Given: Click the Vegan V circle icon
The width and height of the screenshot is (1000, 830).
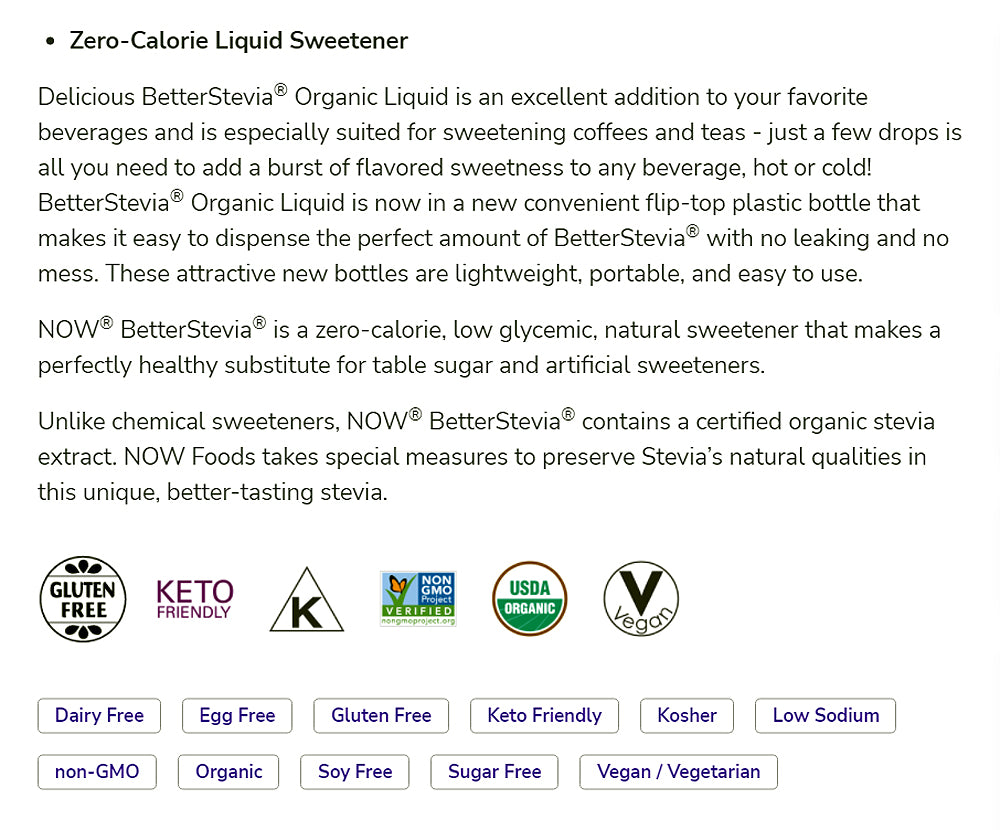Looking at the screenshot, I should tap(641, 598).
